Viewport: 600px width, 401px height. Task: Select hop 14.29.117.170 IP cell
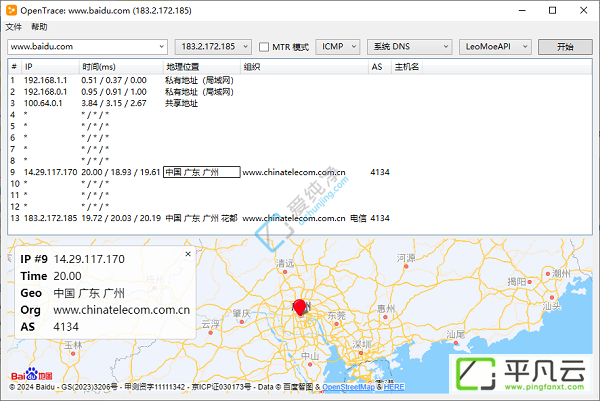click(51, 172)
